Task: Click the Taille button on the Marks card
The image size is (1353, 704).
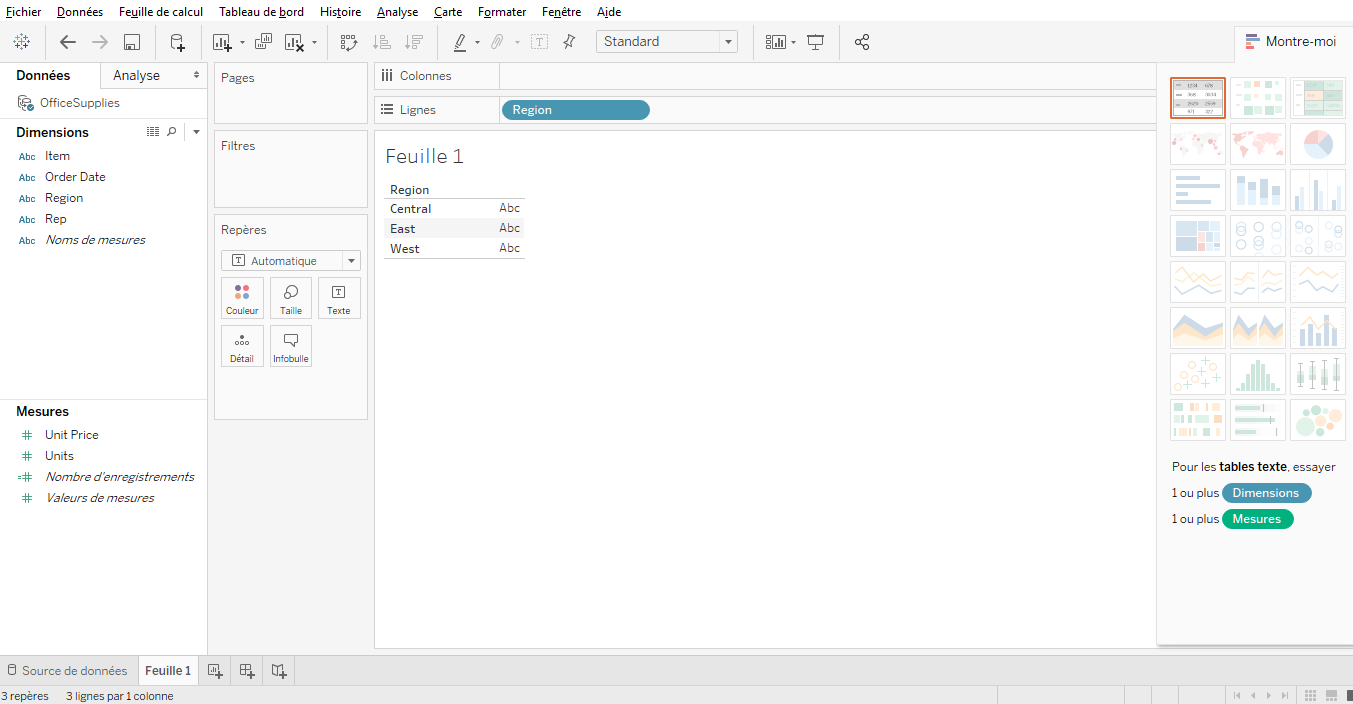Action: (290, 297)
